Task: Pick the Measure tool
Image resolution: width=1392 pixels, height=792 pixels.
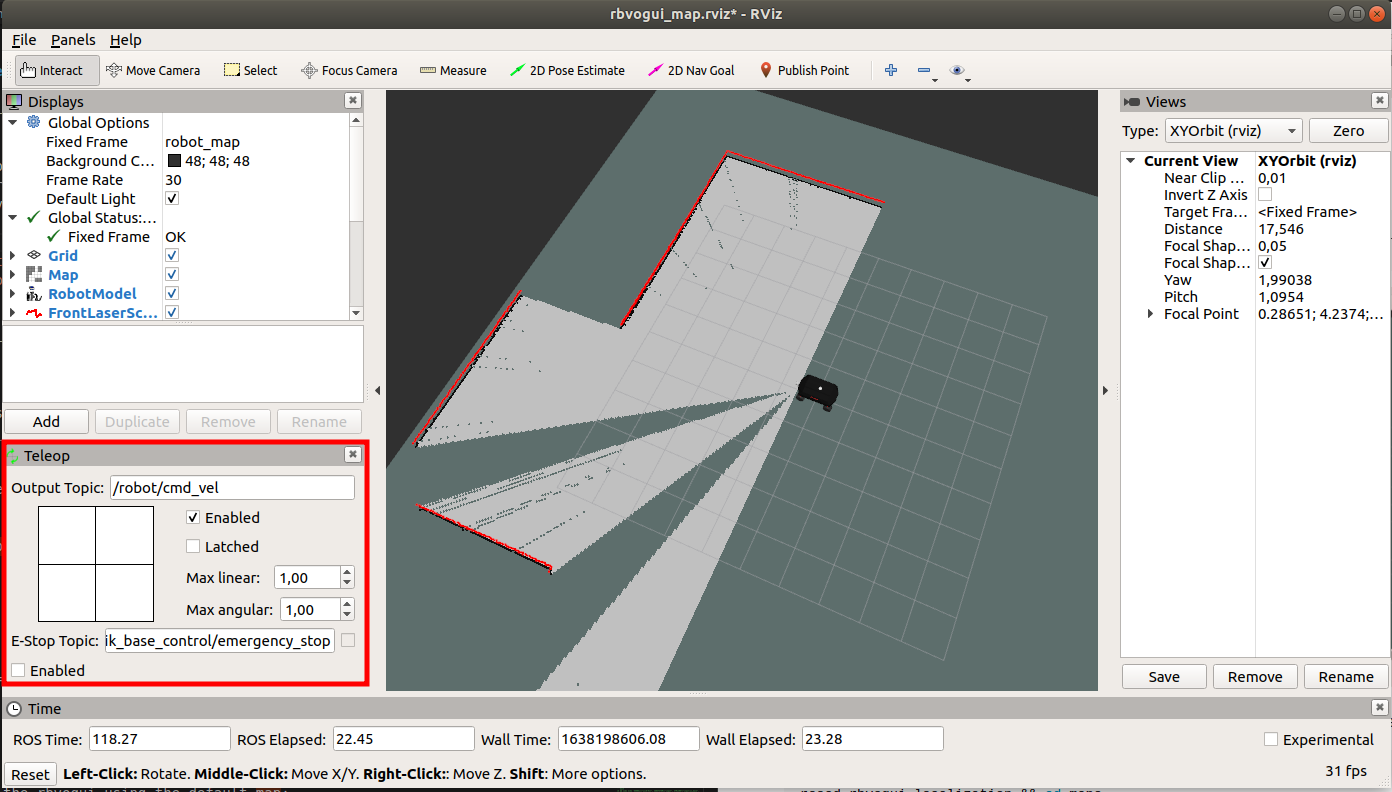Action: pyautogui.click(x=453, y=70)
